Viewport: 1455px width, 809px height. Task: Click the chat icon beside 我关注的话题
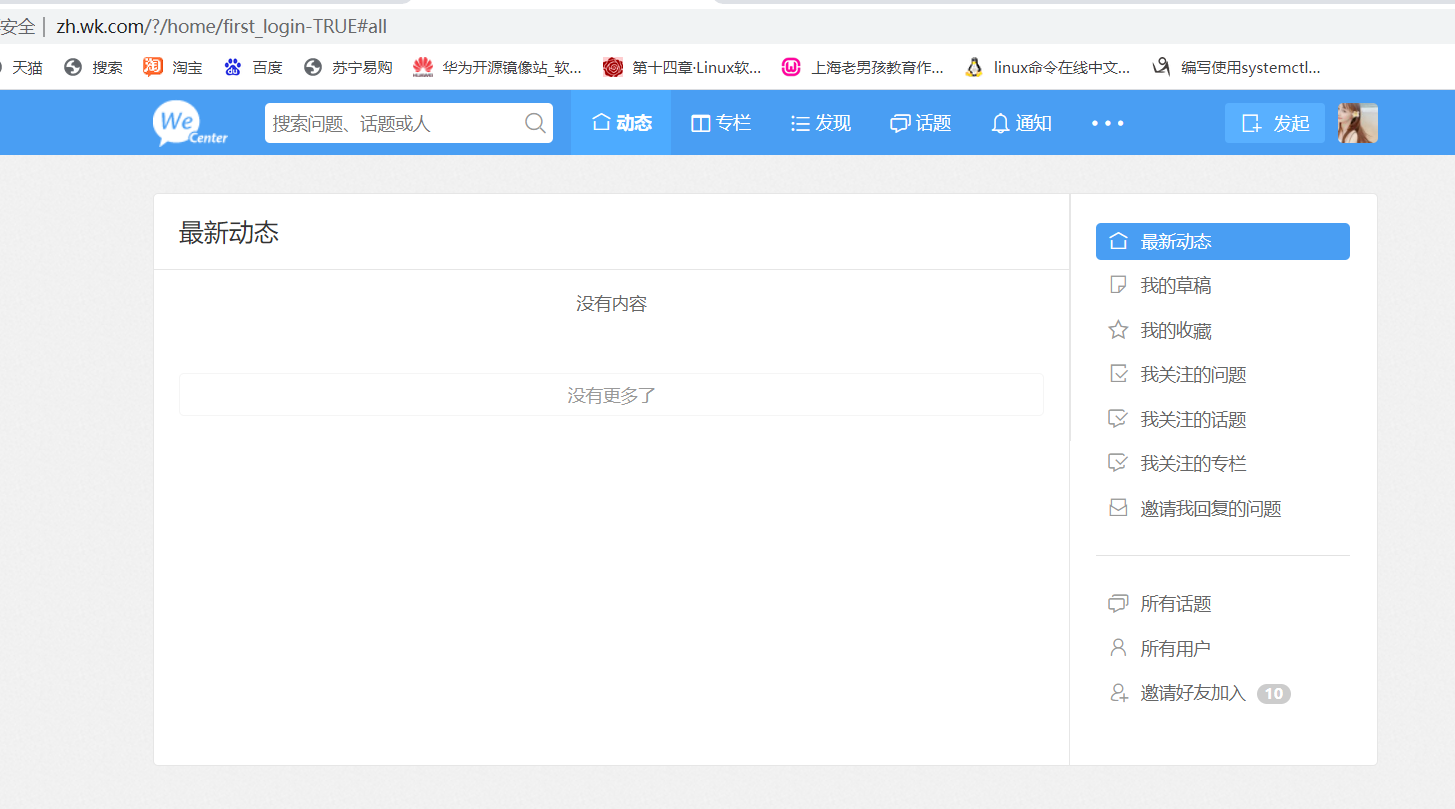pos(1118,419)
